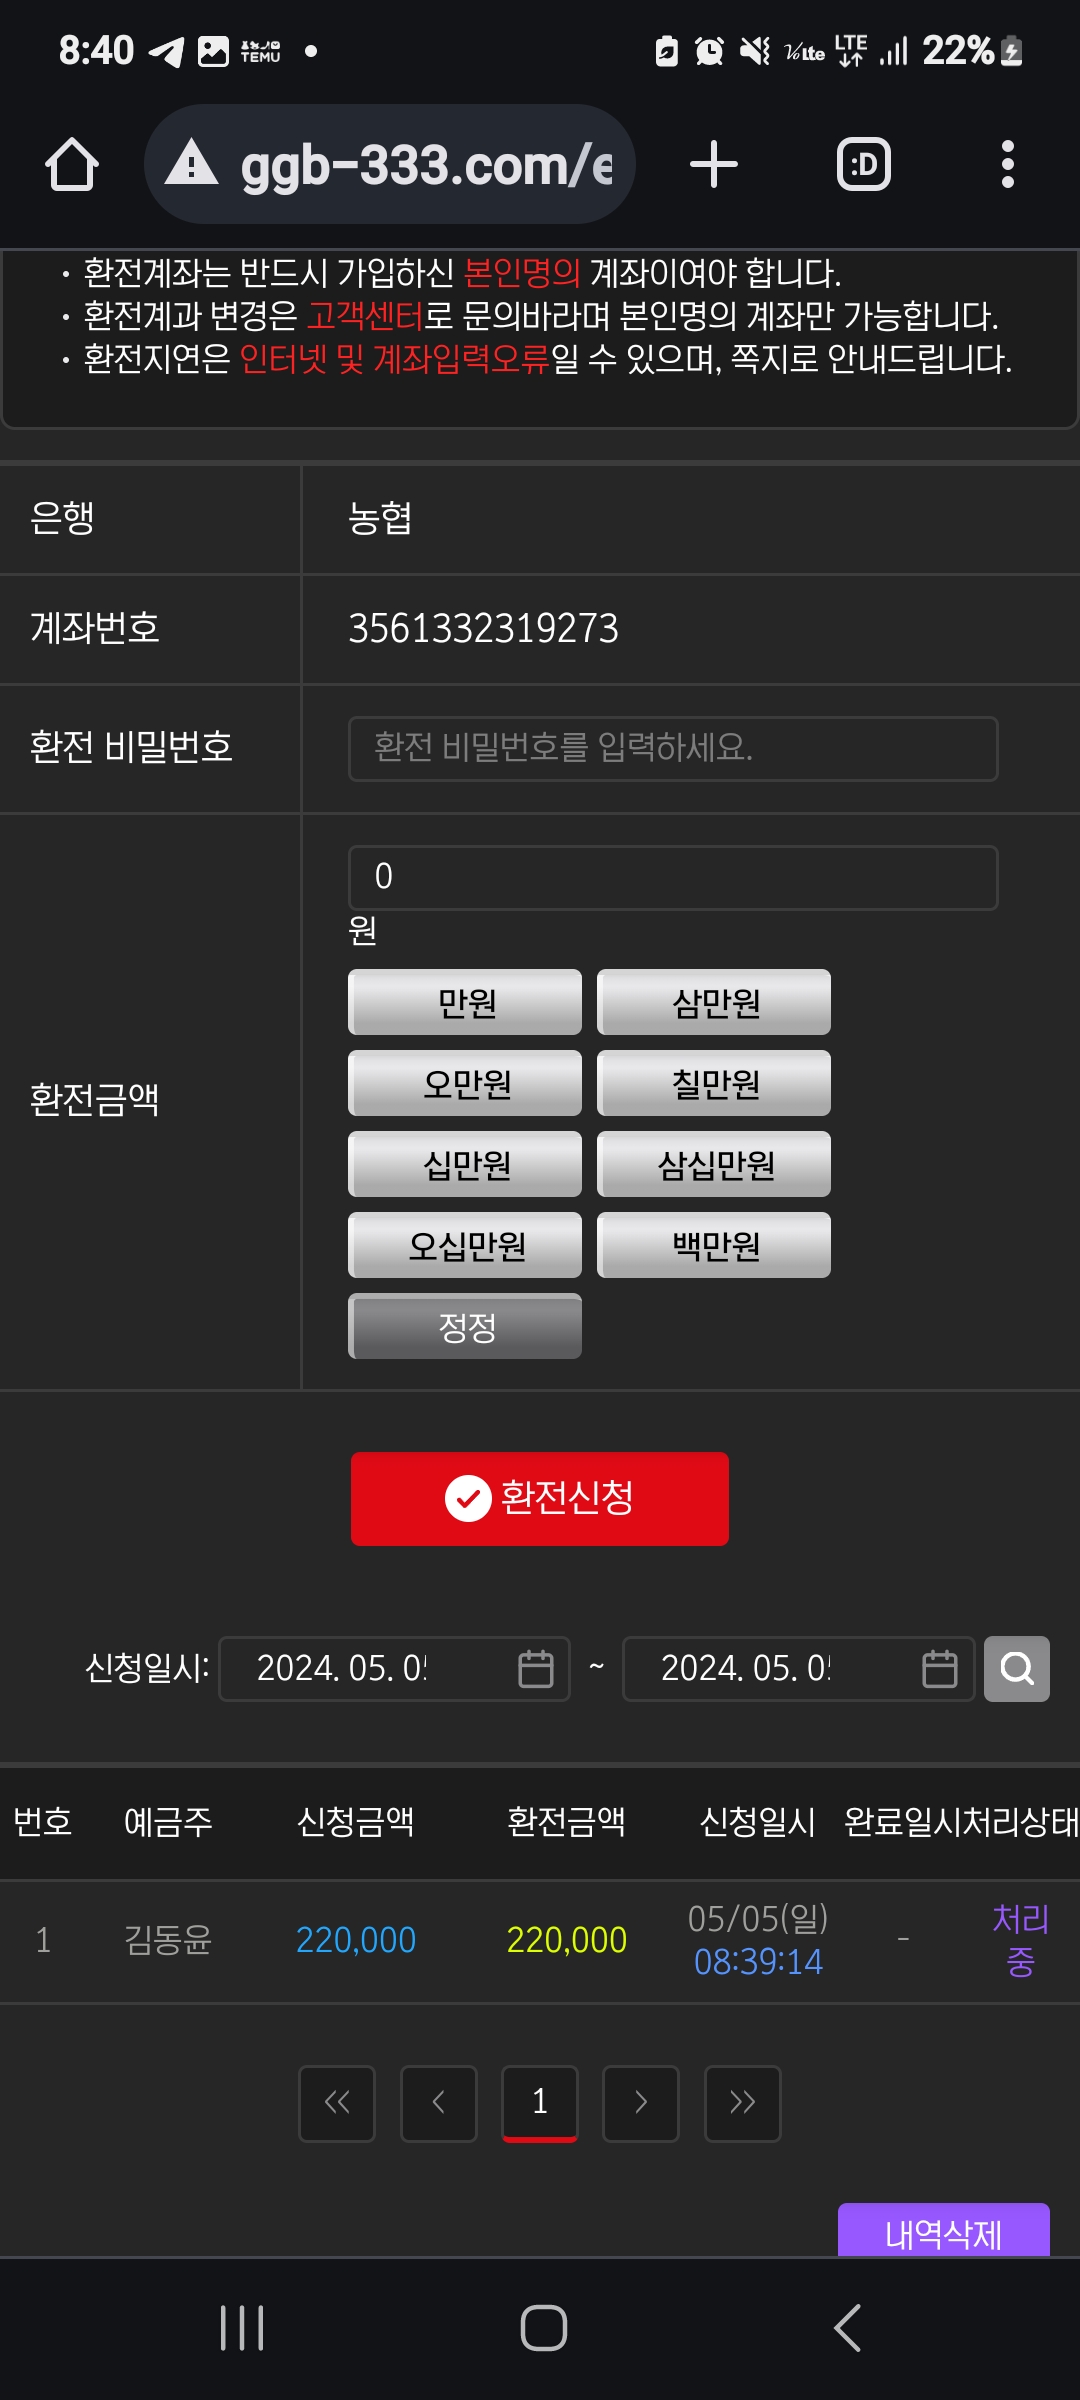Focus the 환전 비밀번호 input field

(x=673, y=748)
